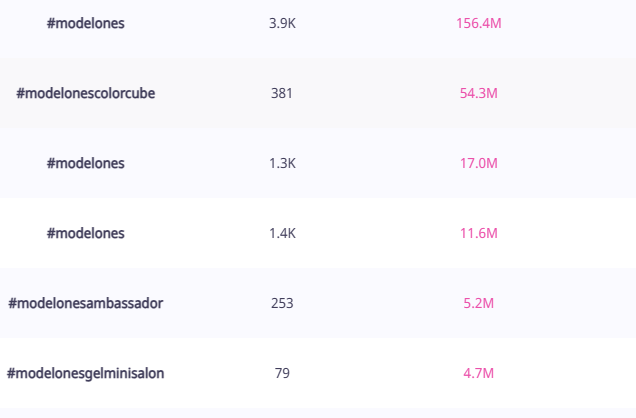Viewport: 636px width, 418px height.
Task: Click the 1.3K post count
Action: (x=282, y=163)
